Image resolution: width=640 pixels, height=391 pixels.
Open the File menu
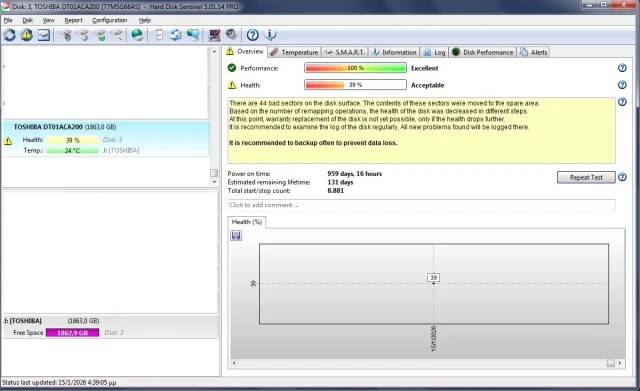8,20
